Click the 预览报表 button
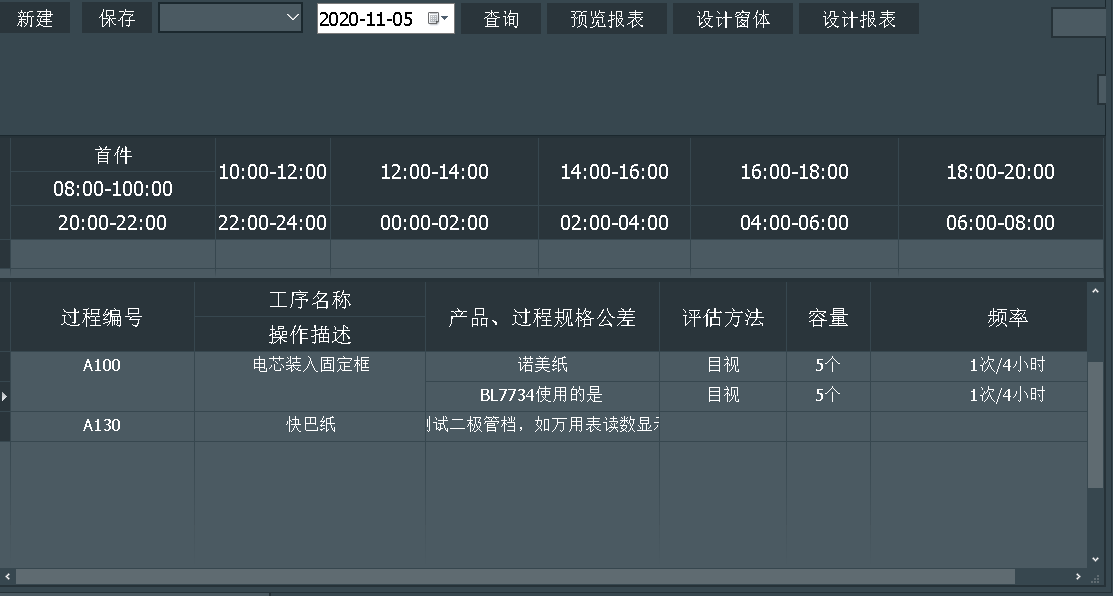The image size is (1113, 596). (x=606, y=17)
